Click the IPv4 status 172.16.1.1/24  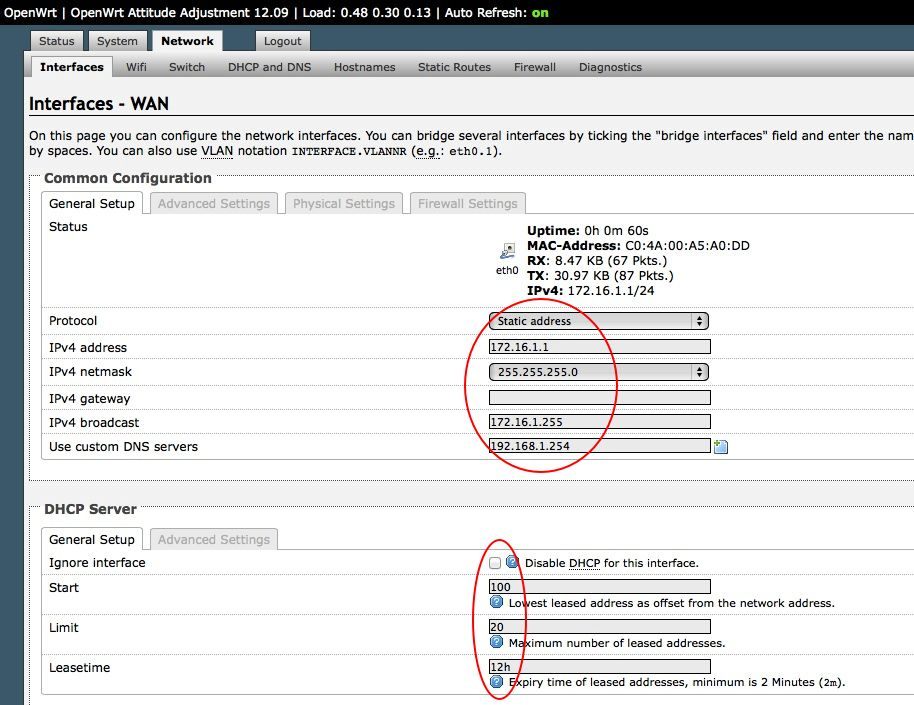point(611,290)
